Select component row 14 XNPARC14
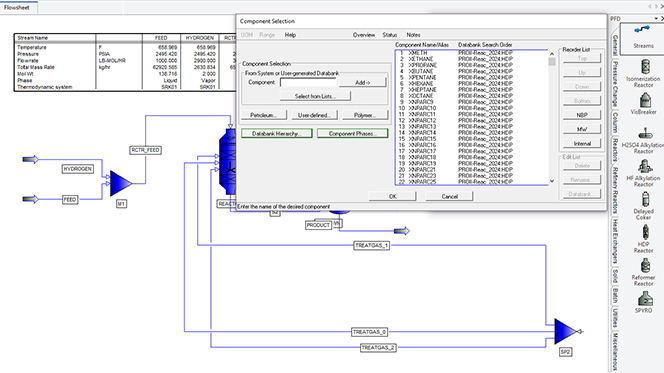Image resolution: width=664 pixels, height=373 pixels. click(x=472, y=133)
